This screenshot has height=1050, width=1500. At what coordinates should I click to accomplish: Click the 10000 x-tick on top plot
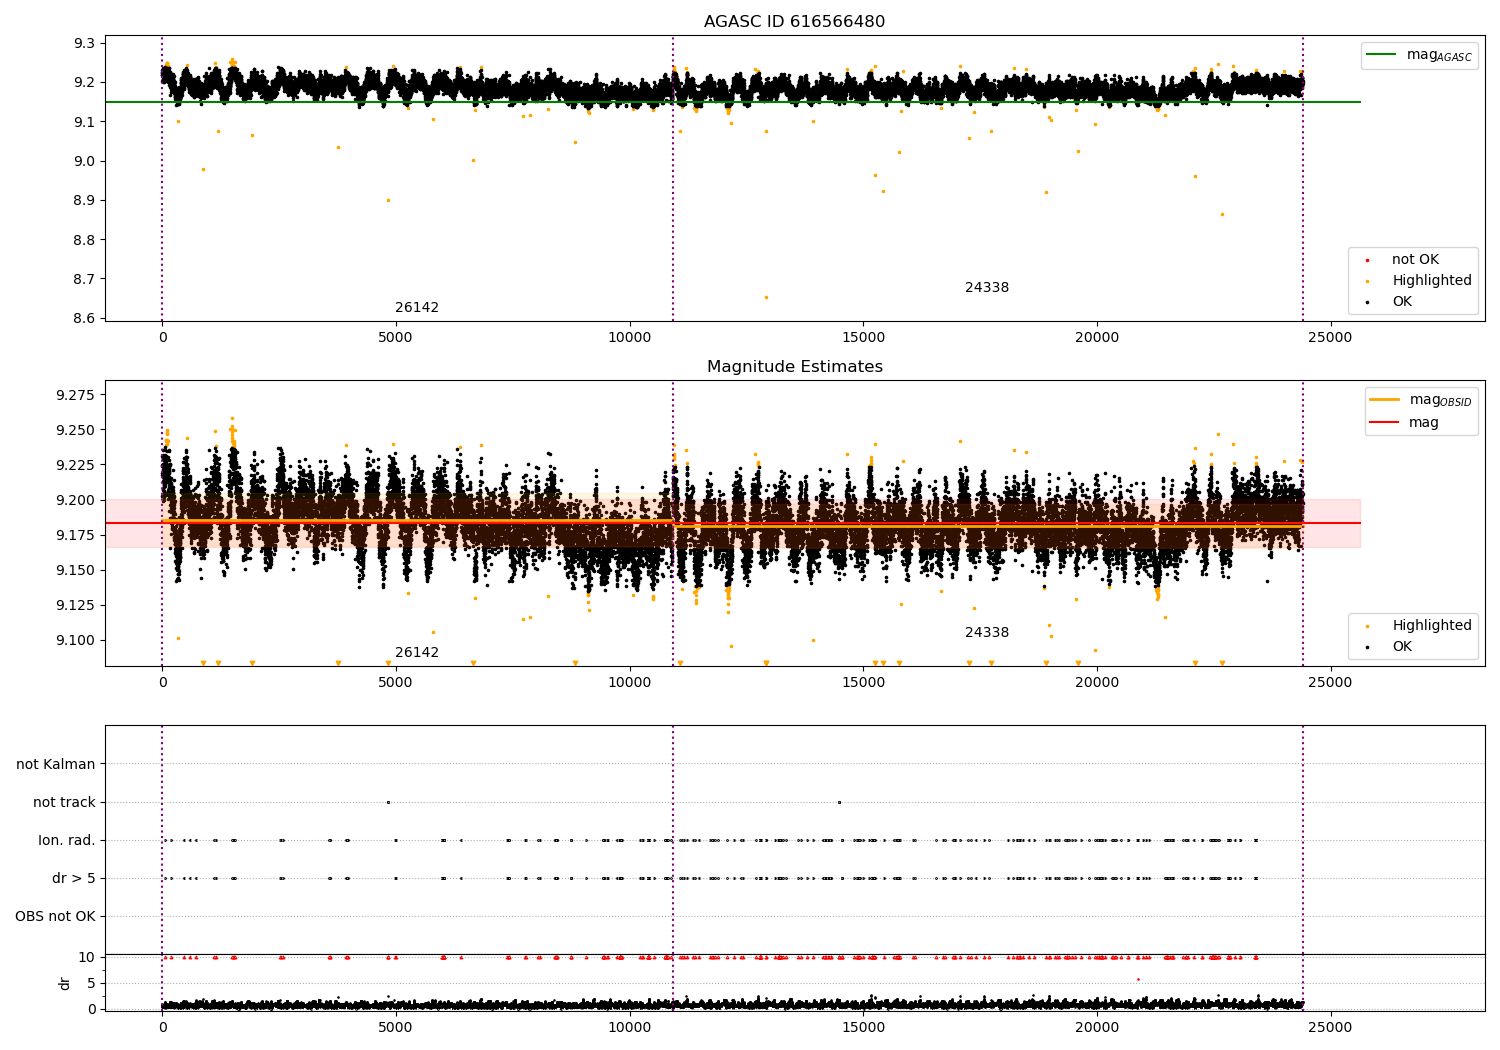pyautogui.click(x=629, y=338)
